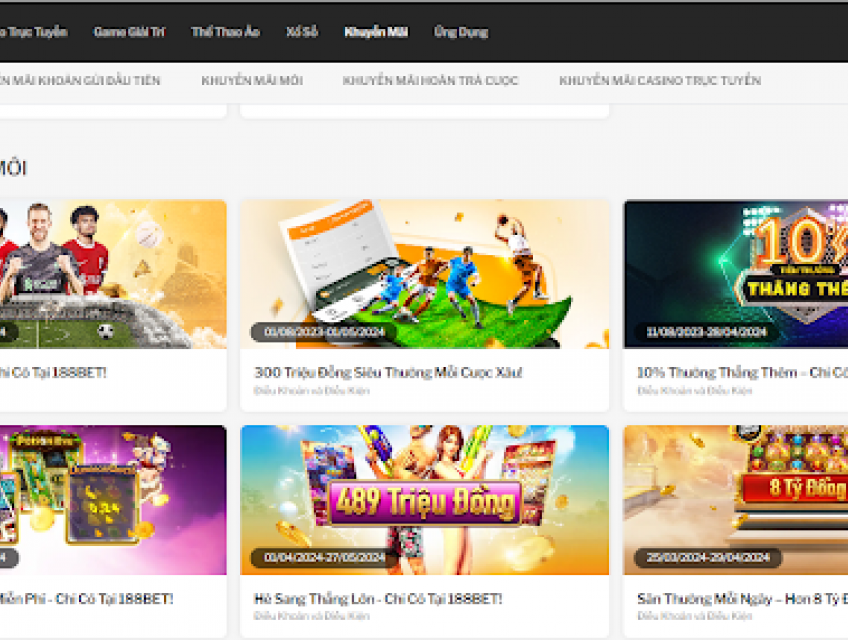Click title 'Miễn Phí - Chỉ Có Tại 188BET!'
848x640 pixels.
coord(87,598)
